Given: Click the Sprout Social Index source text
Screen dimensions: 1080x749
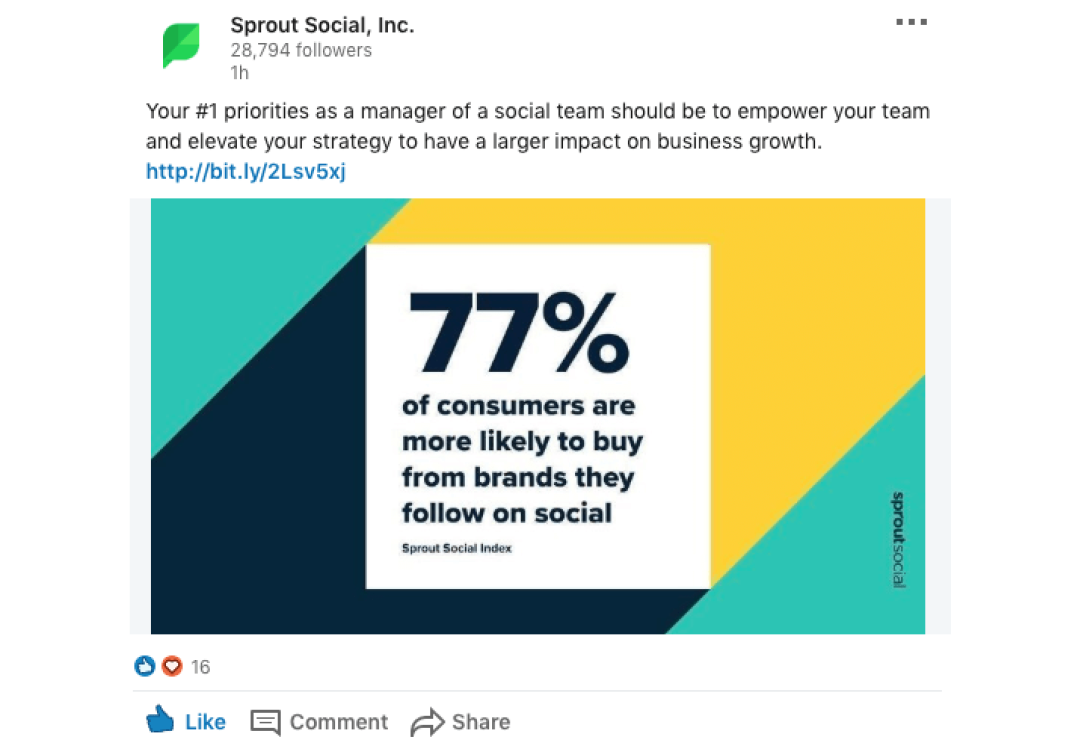Looking at the screenshot, I should tap(457, 548).
